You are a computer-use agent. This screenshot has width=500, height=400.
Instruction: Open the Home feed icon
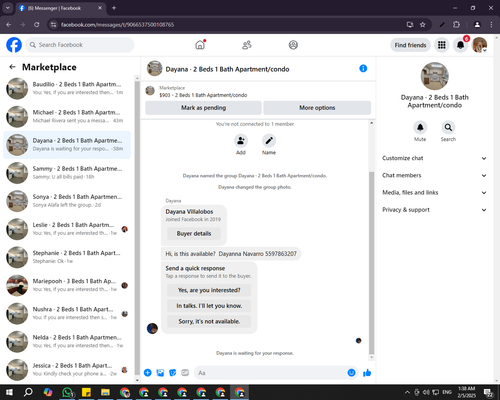point(200,45)
